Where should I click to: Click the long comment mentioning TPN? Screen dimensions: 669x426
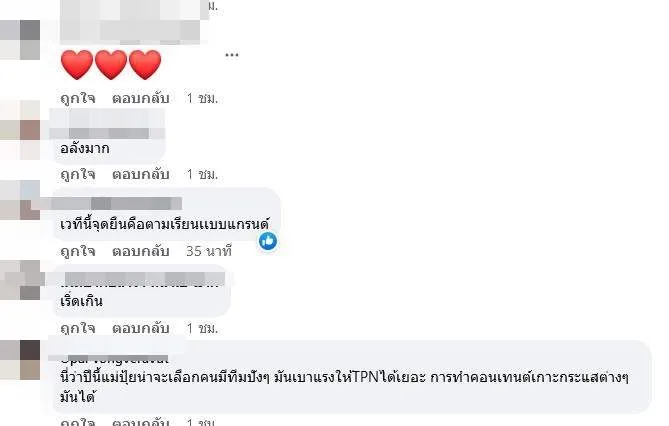(344, 387)
